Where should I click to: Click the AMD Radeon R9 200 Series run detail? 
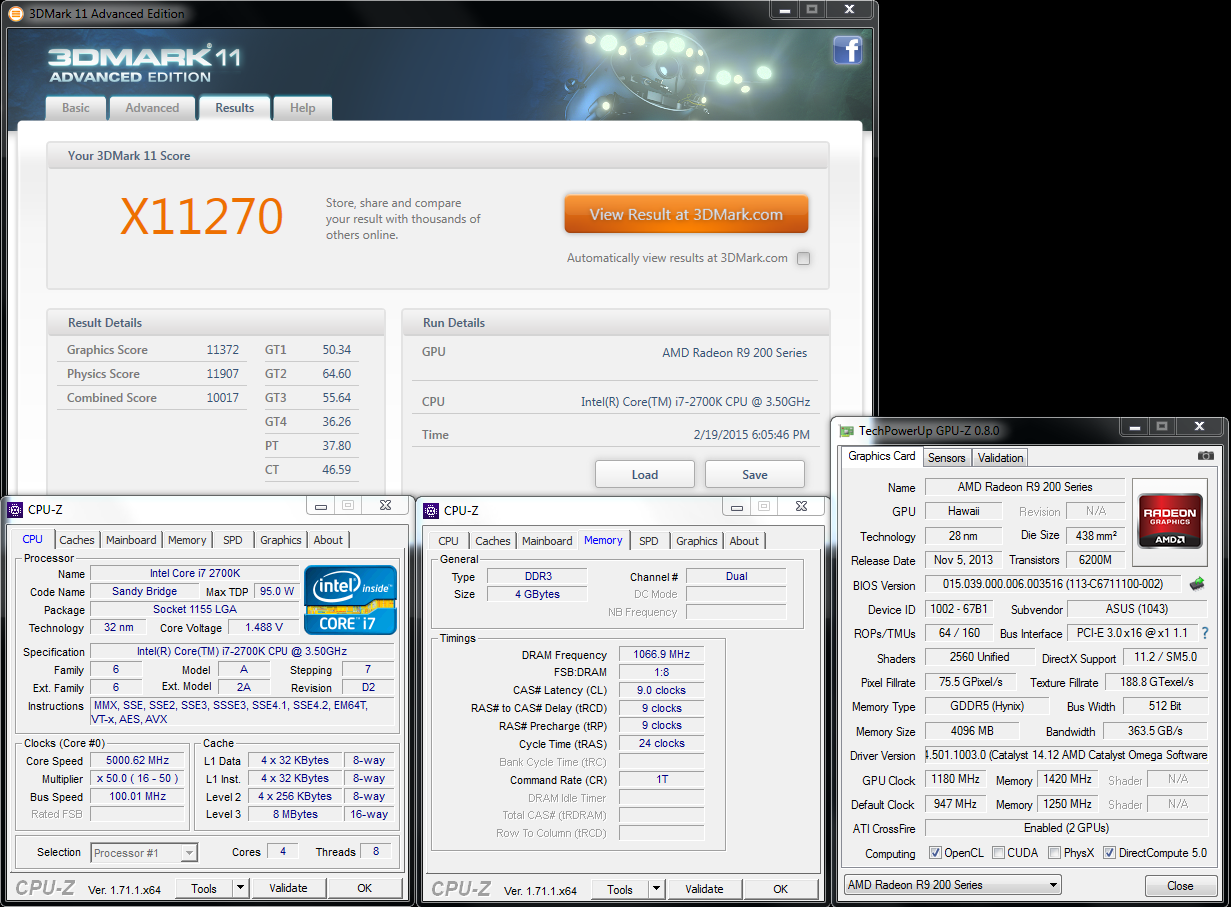pyautogui.click(x=734, y=352)
